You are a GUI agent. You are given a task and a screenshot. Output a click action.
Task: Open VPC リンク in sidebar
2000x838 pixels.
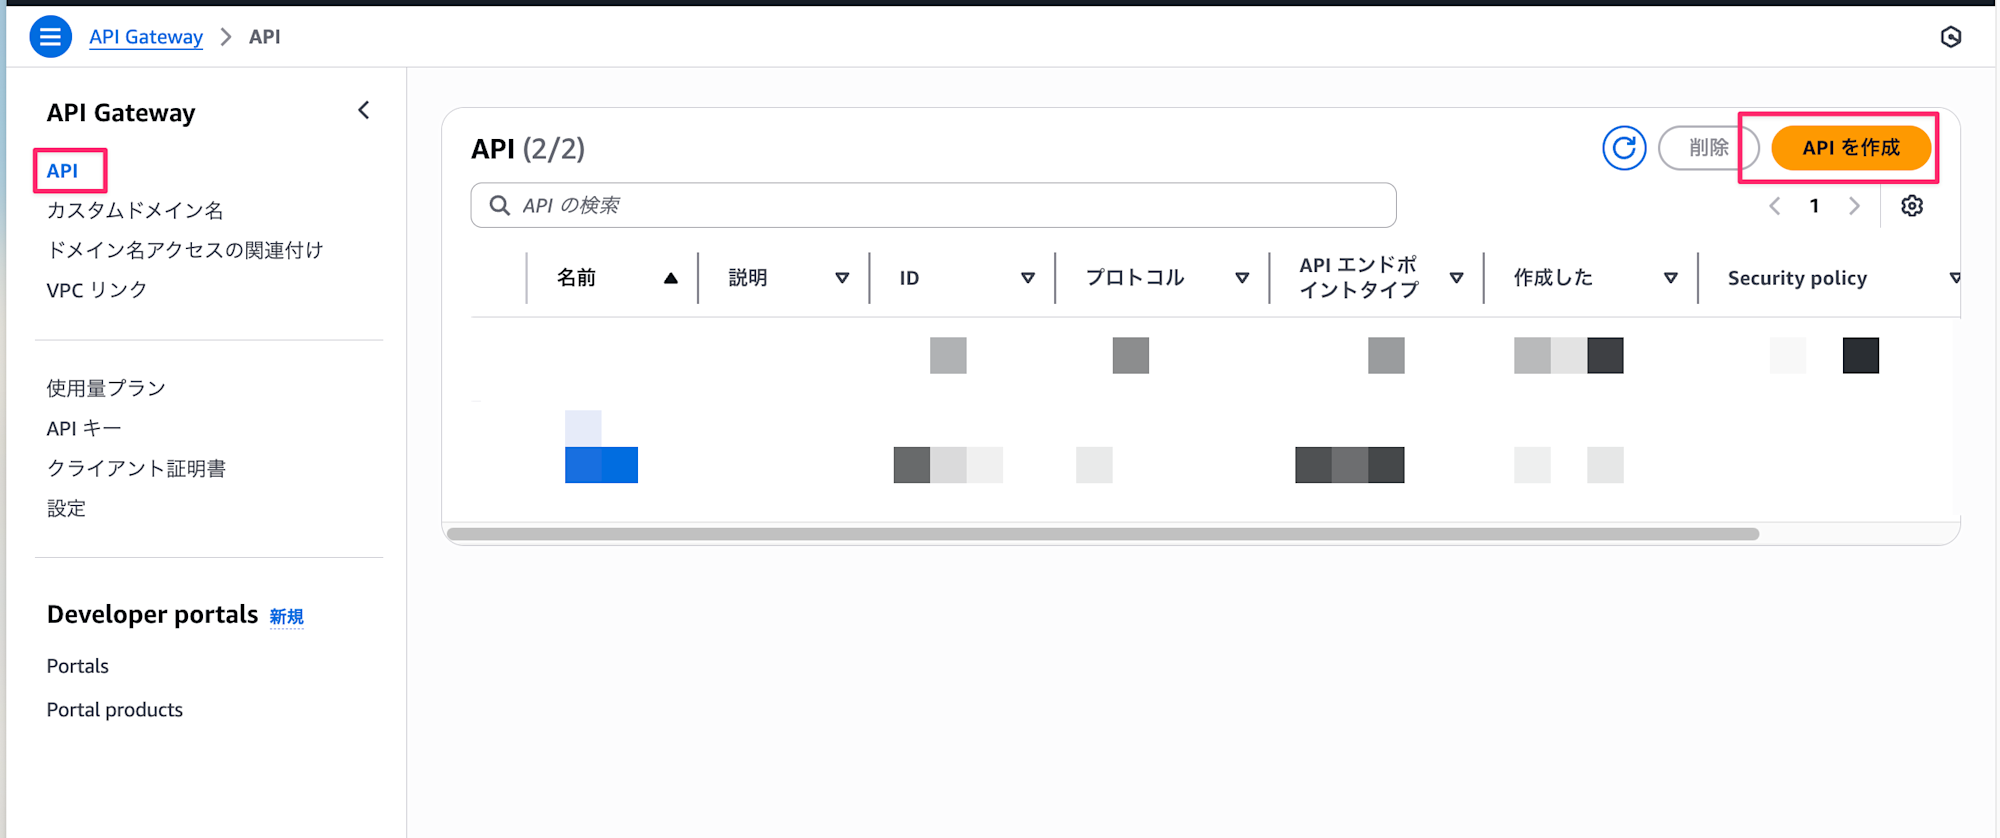[x=97, y=290]
